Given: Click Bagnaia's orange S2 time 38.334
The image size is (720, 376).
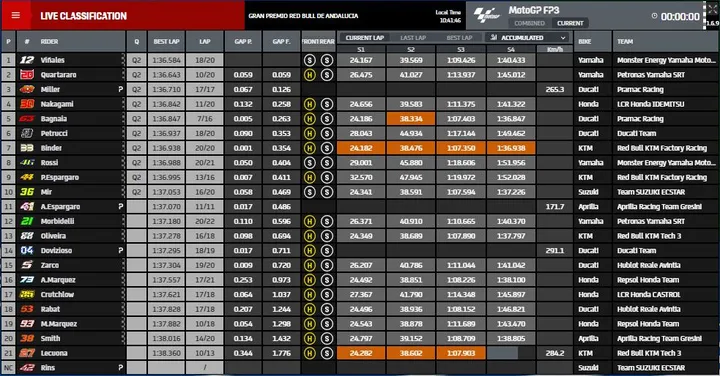Looking at the screenshot, I should coord(411,118).
